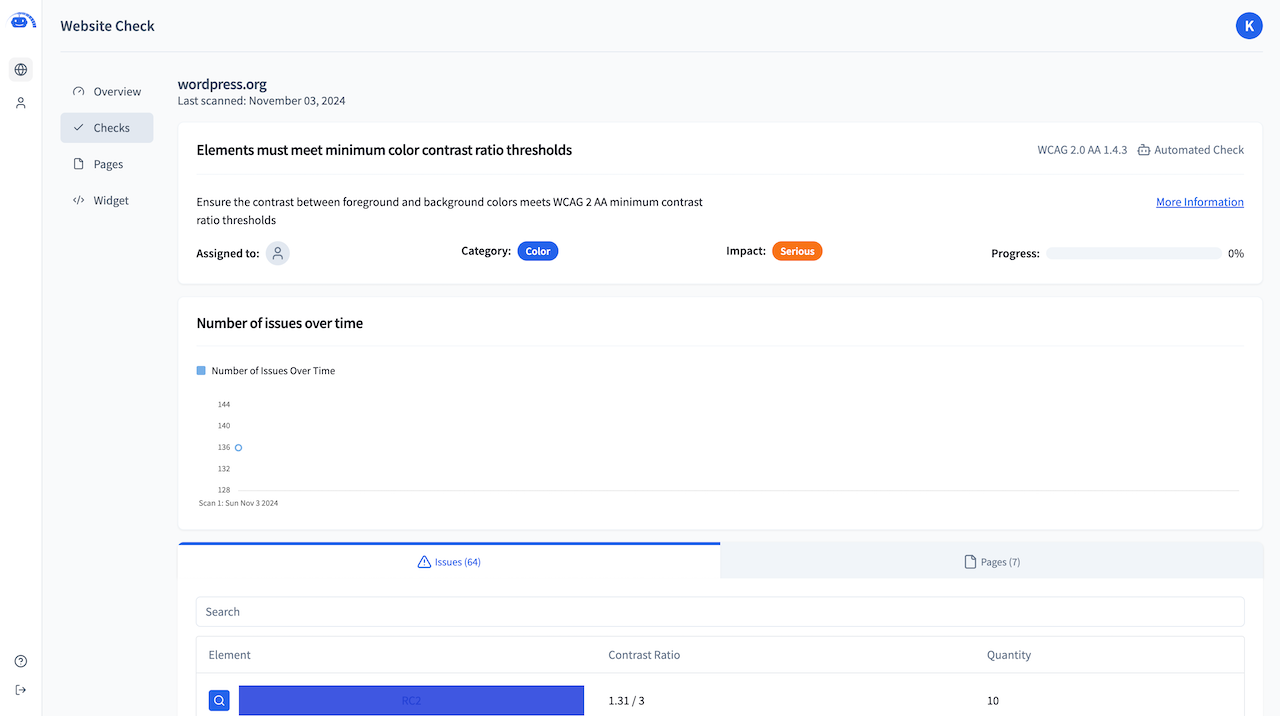
Task: Click the logout icon at the bottom left
Action: 20,689
